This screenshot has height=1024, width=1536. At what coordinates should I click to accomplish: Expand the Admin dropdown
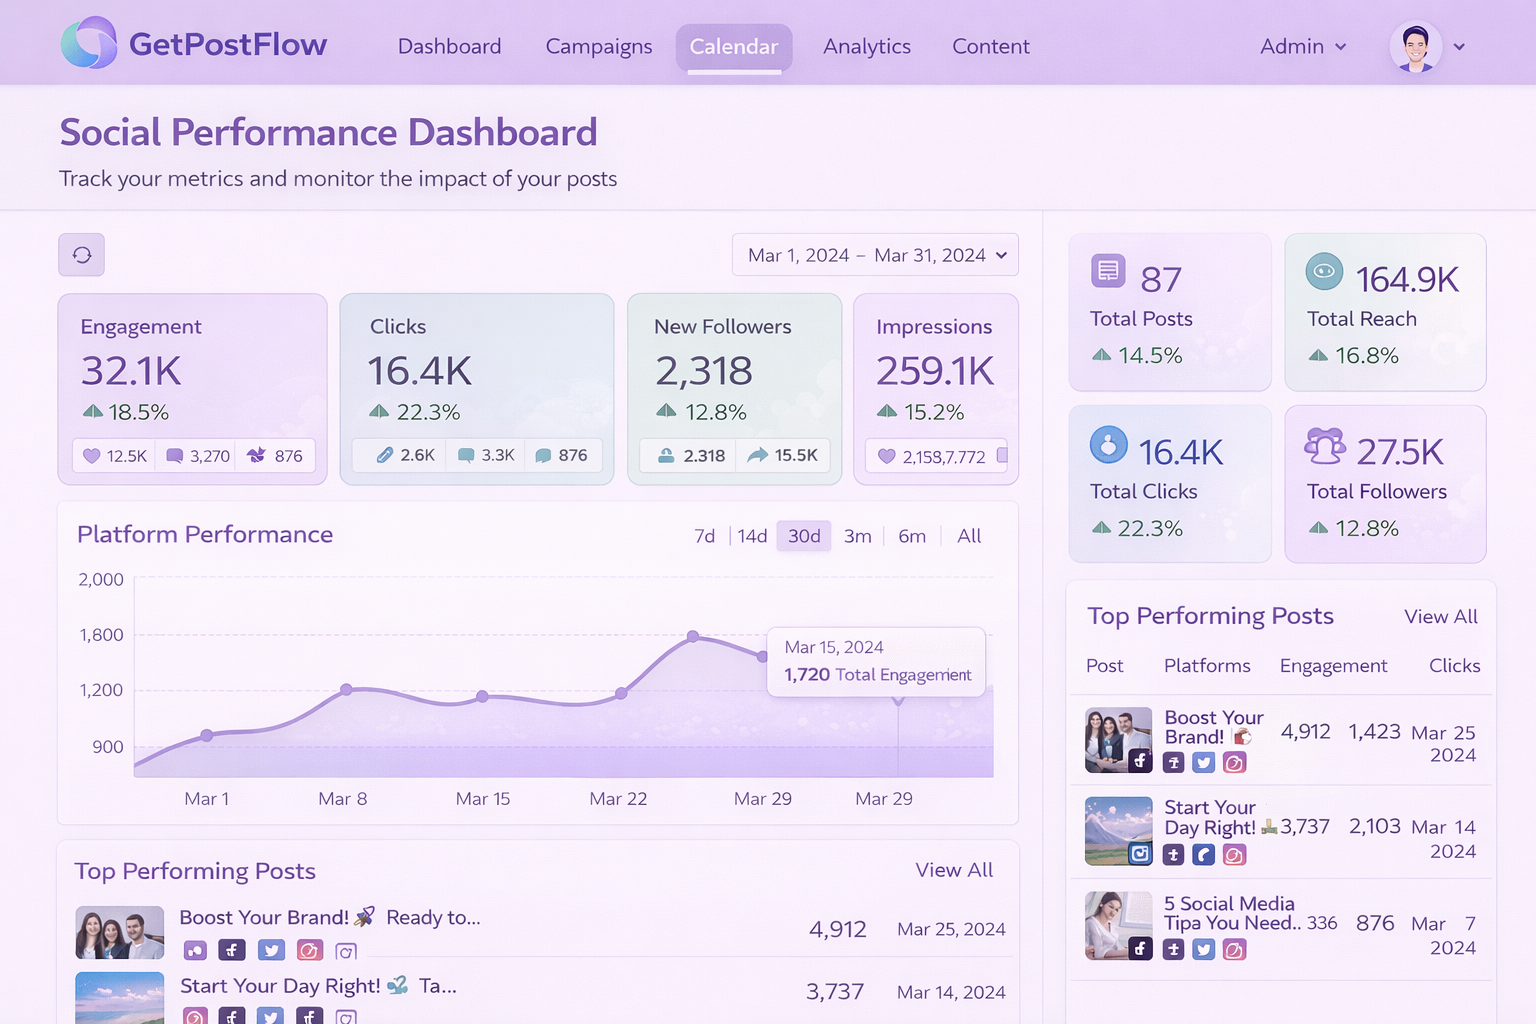click(1303, 46)
